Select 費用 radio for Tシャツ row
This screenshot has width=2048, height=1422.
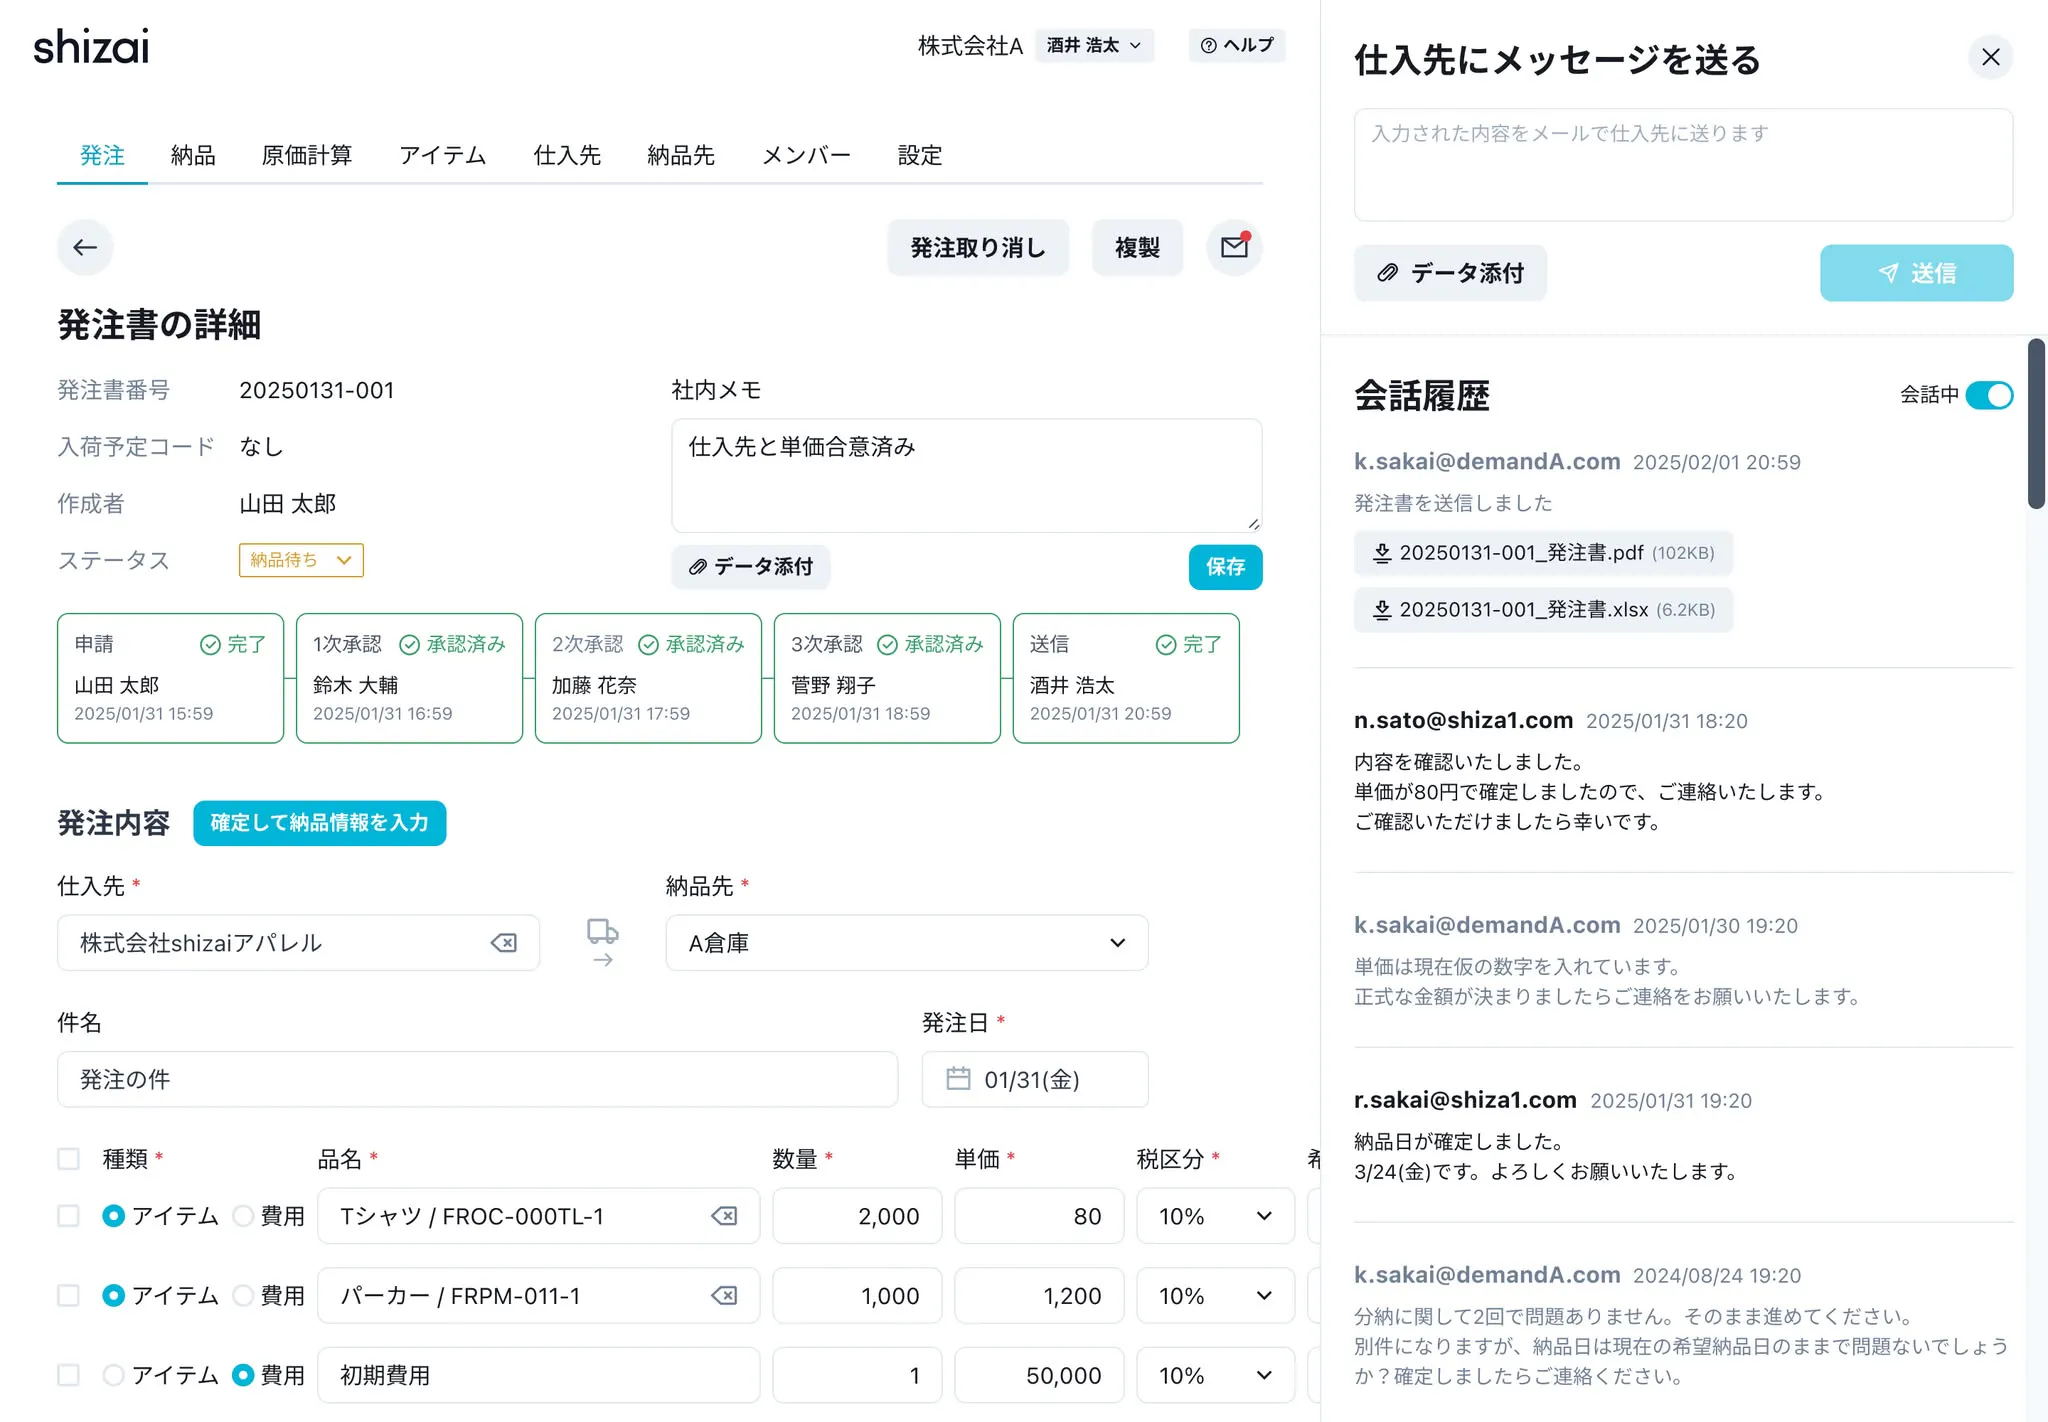[243, 1216]
